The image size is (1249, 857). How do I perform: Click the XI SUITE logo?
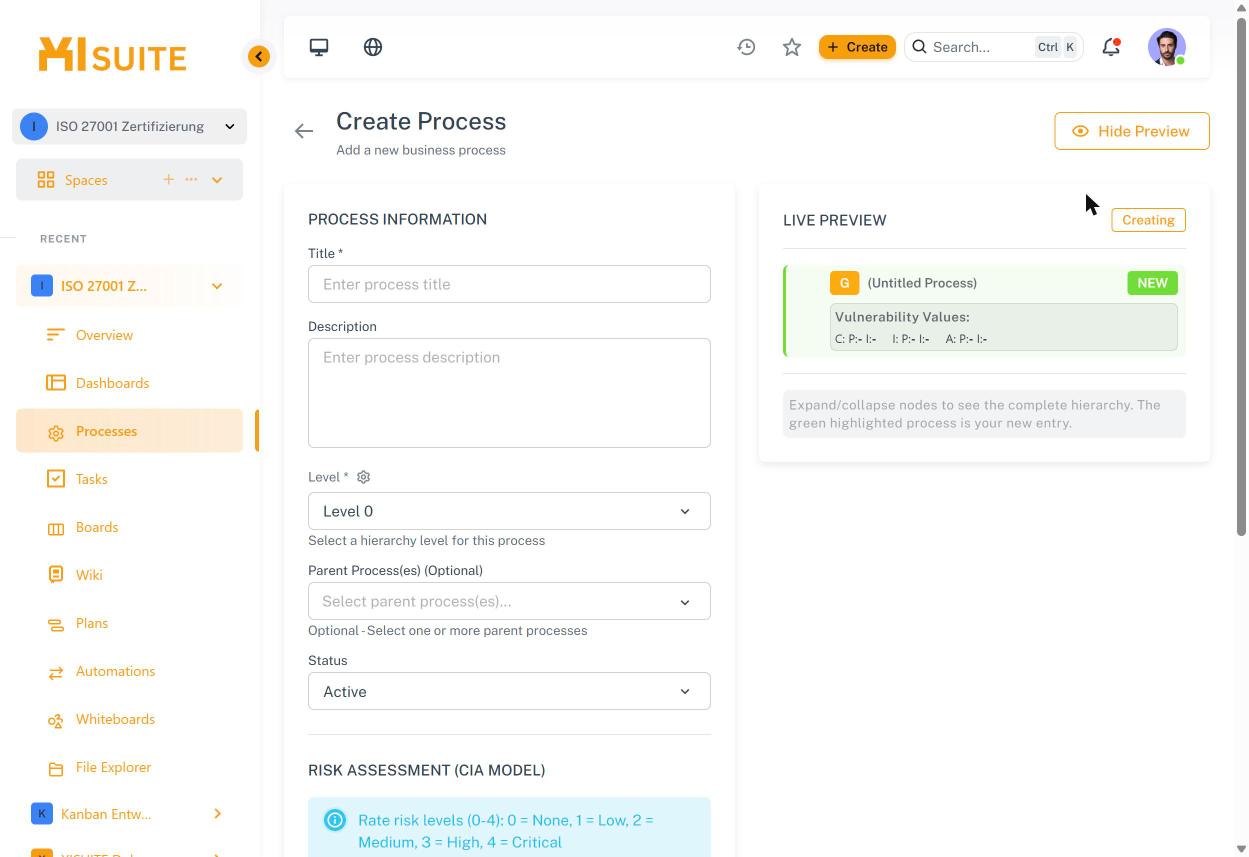[112, 55]
